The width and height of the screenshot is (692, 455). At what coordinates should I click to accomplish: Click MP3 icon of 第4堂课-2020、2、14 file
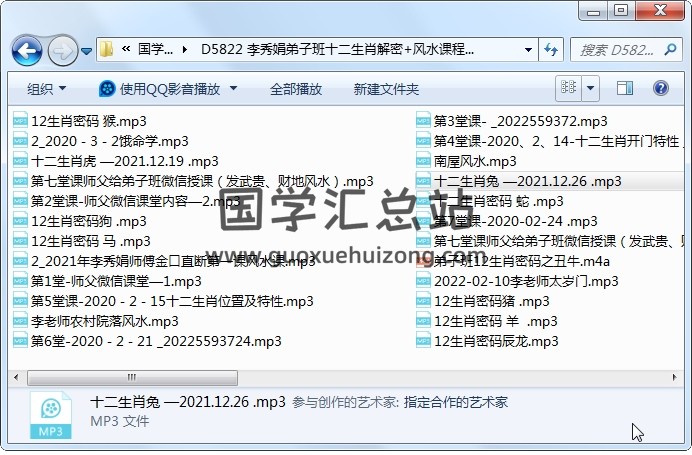click(423, 141)
